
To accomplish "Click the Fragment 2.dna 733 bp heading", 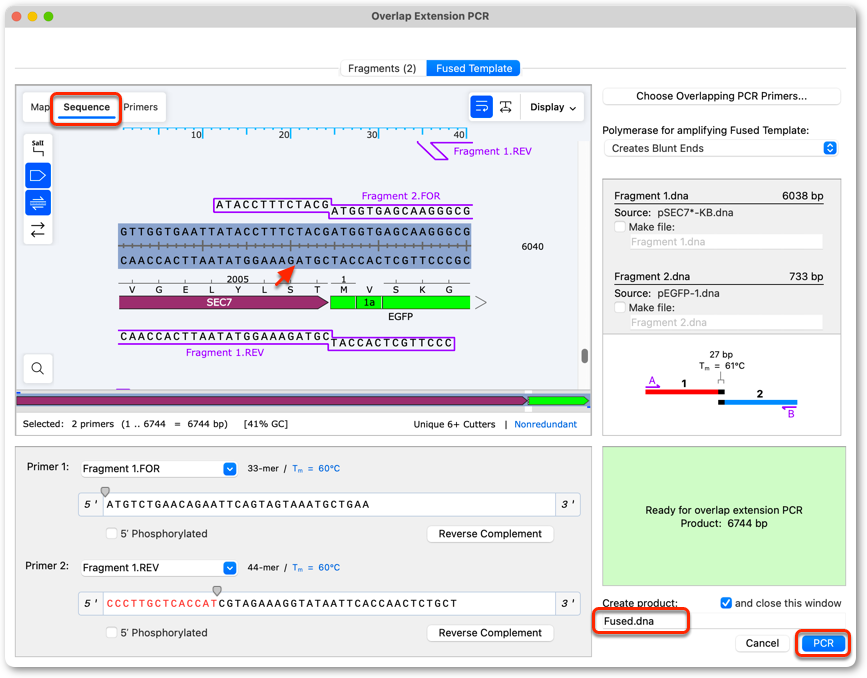I will pos(718,277).
